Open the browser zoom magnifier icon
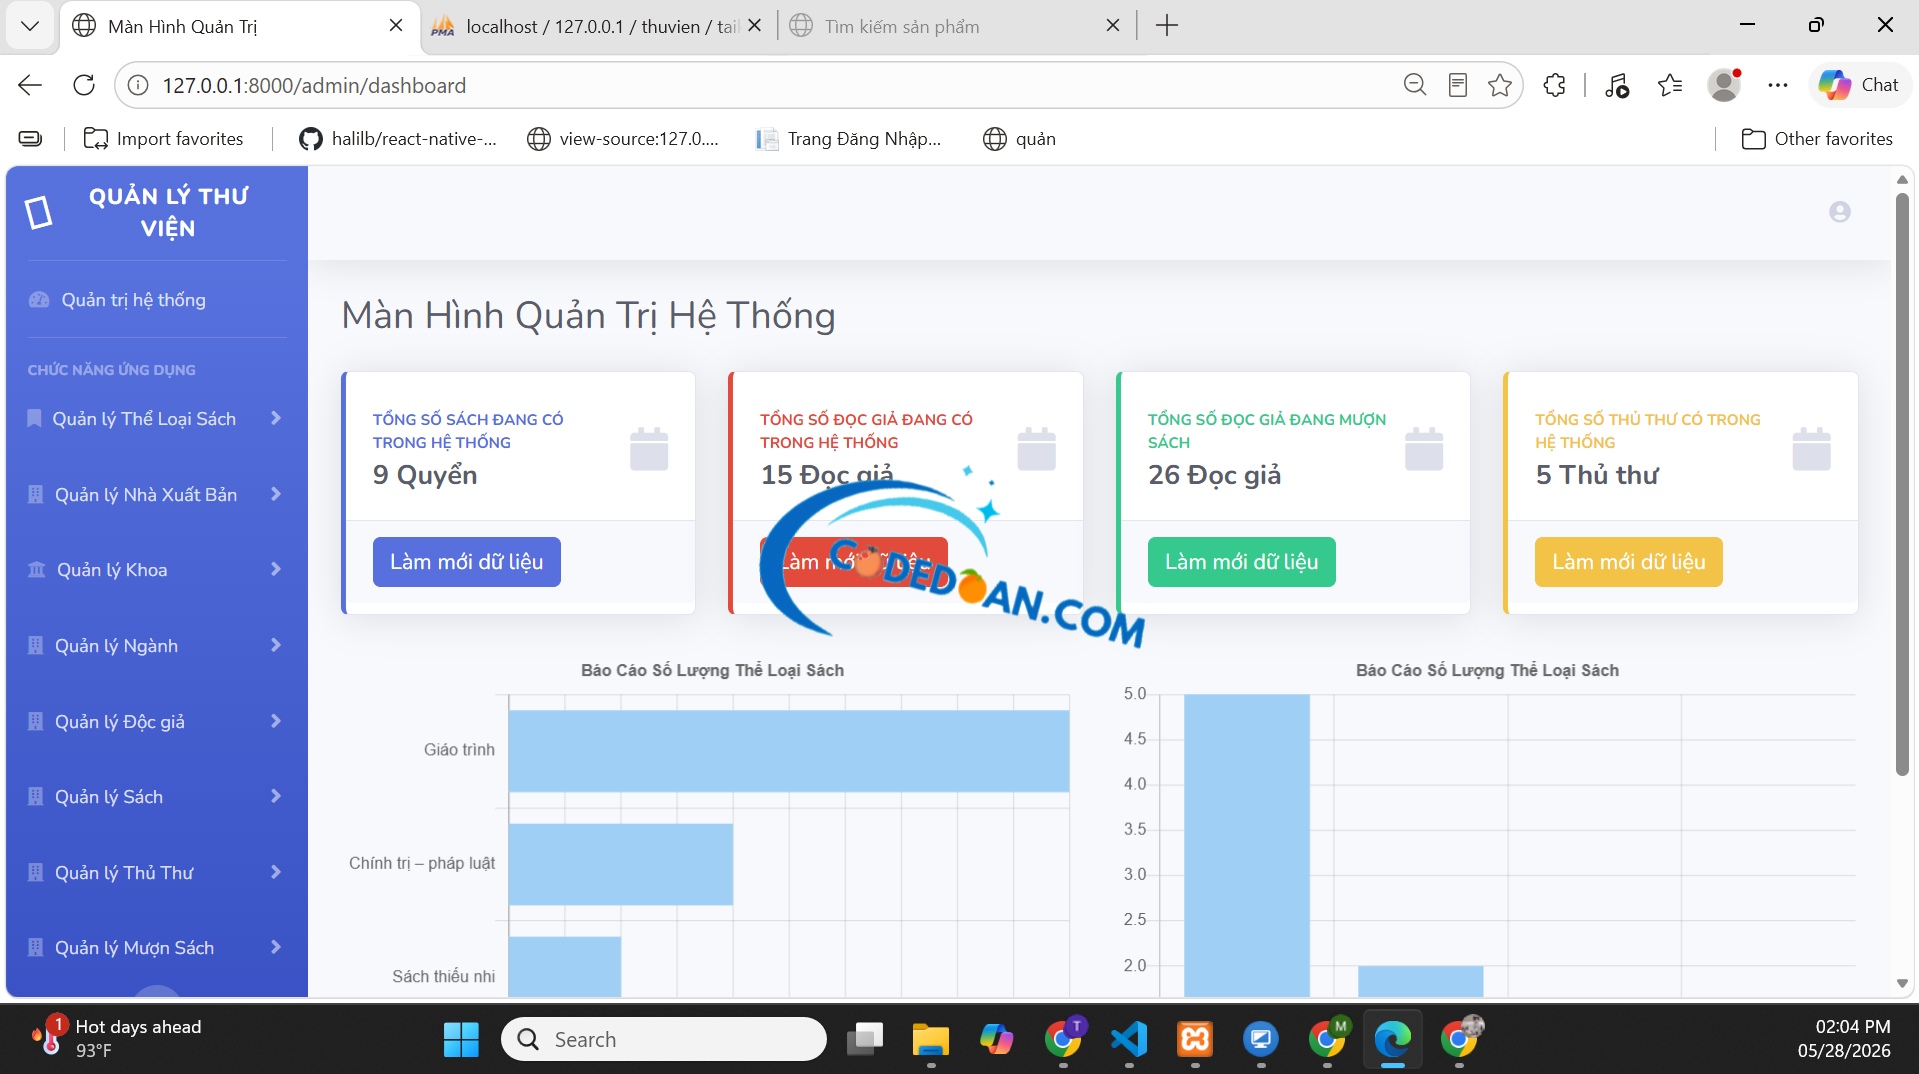Image resolution: width=1919 pixels, height=1074 pixels. 1414,85
